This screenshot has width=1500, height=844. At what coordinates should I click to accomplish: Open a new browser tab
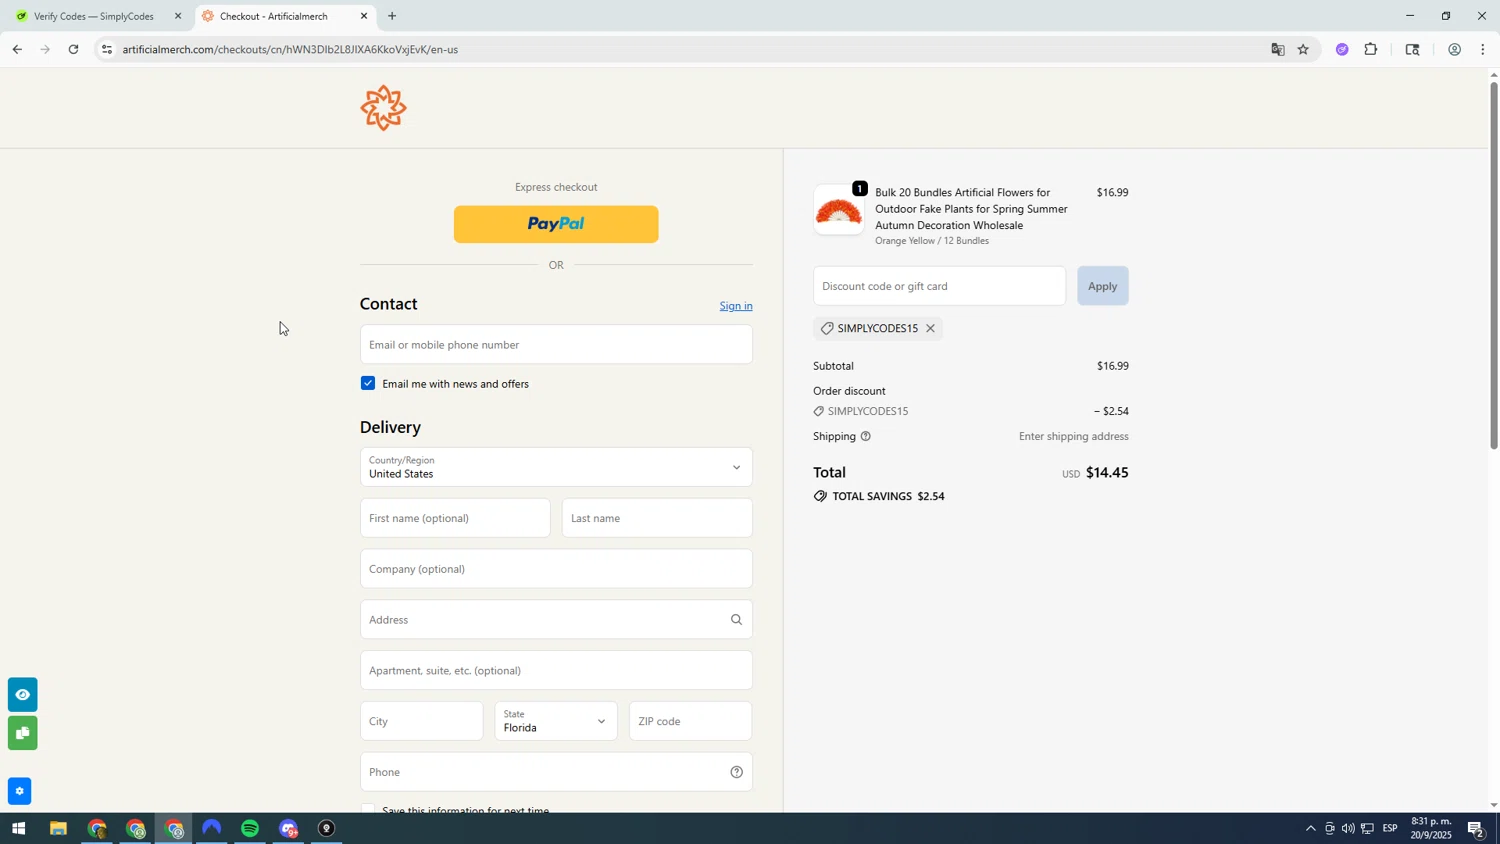pyautogui.click(x=392, y=16)
